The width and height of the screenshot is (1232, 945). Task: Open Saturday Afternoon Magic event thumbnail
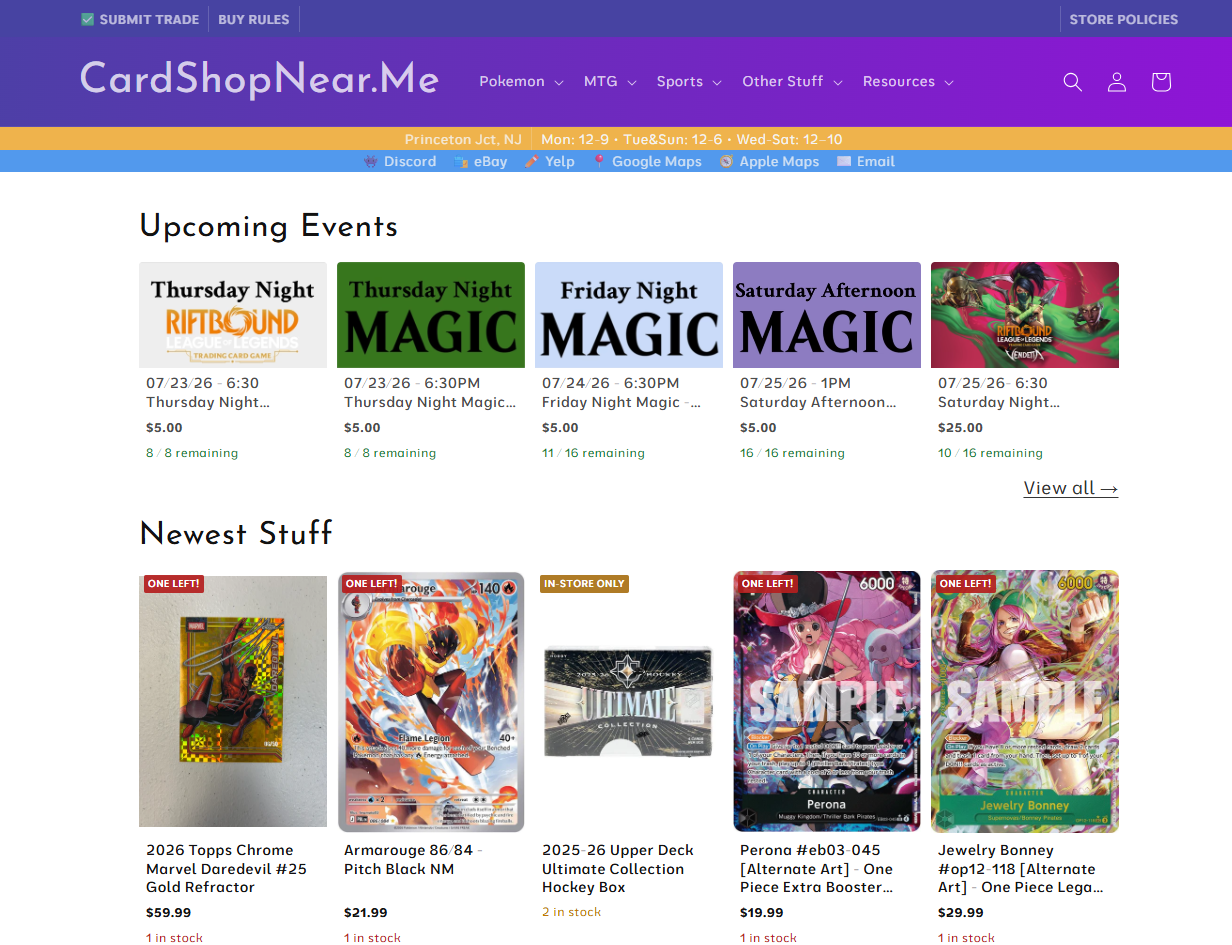click(827, 315)
